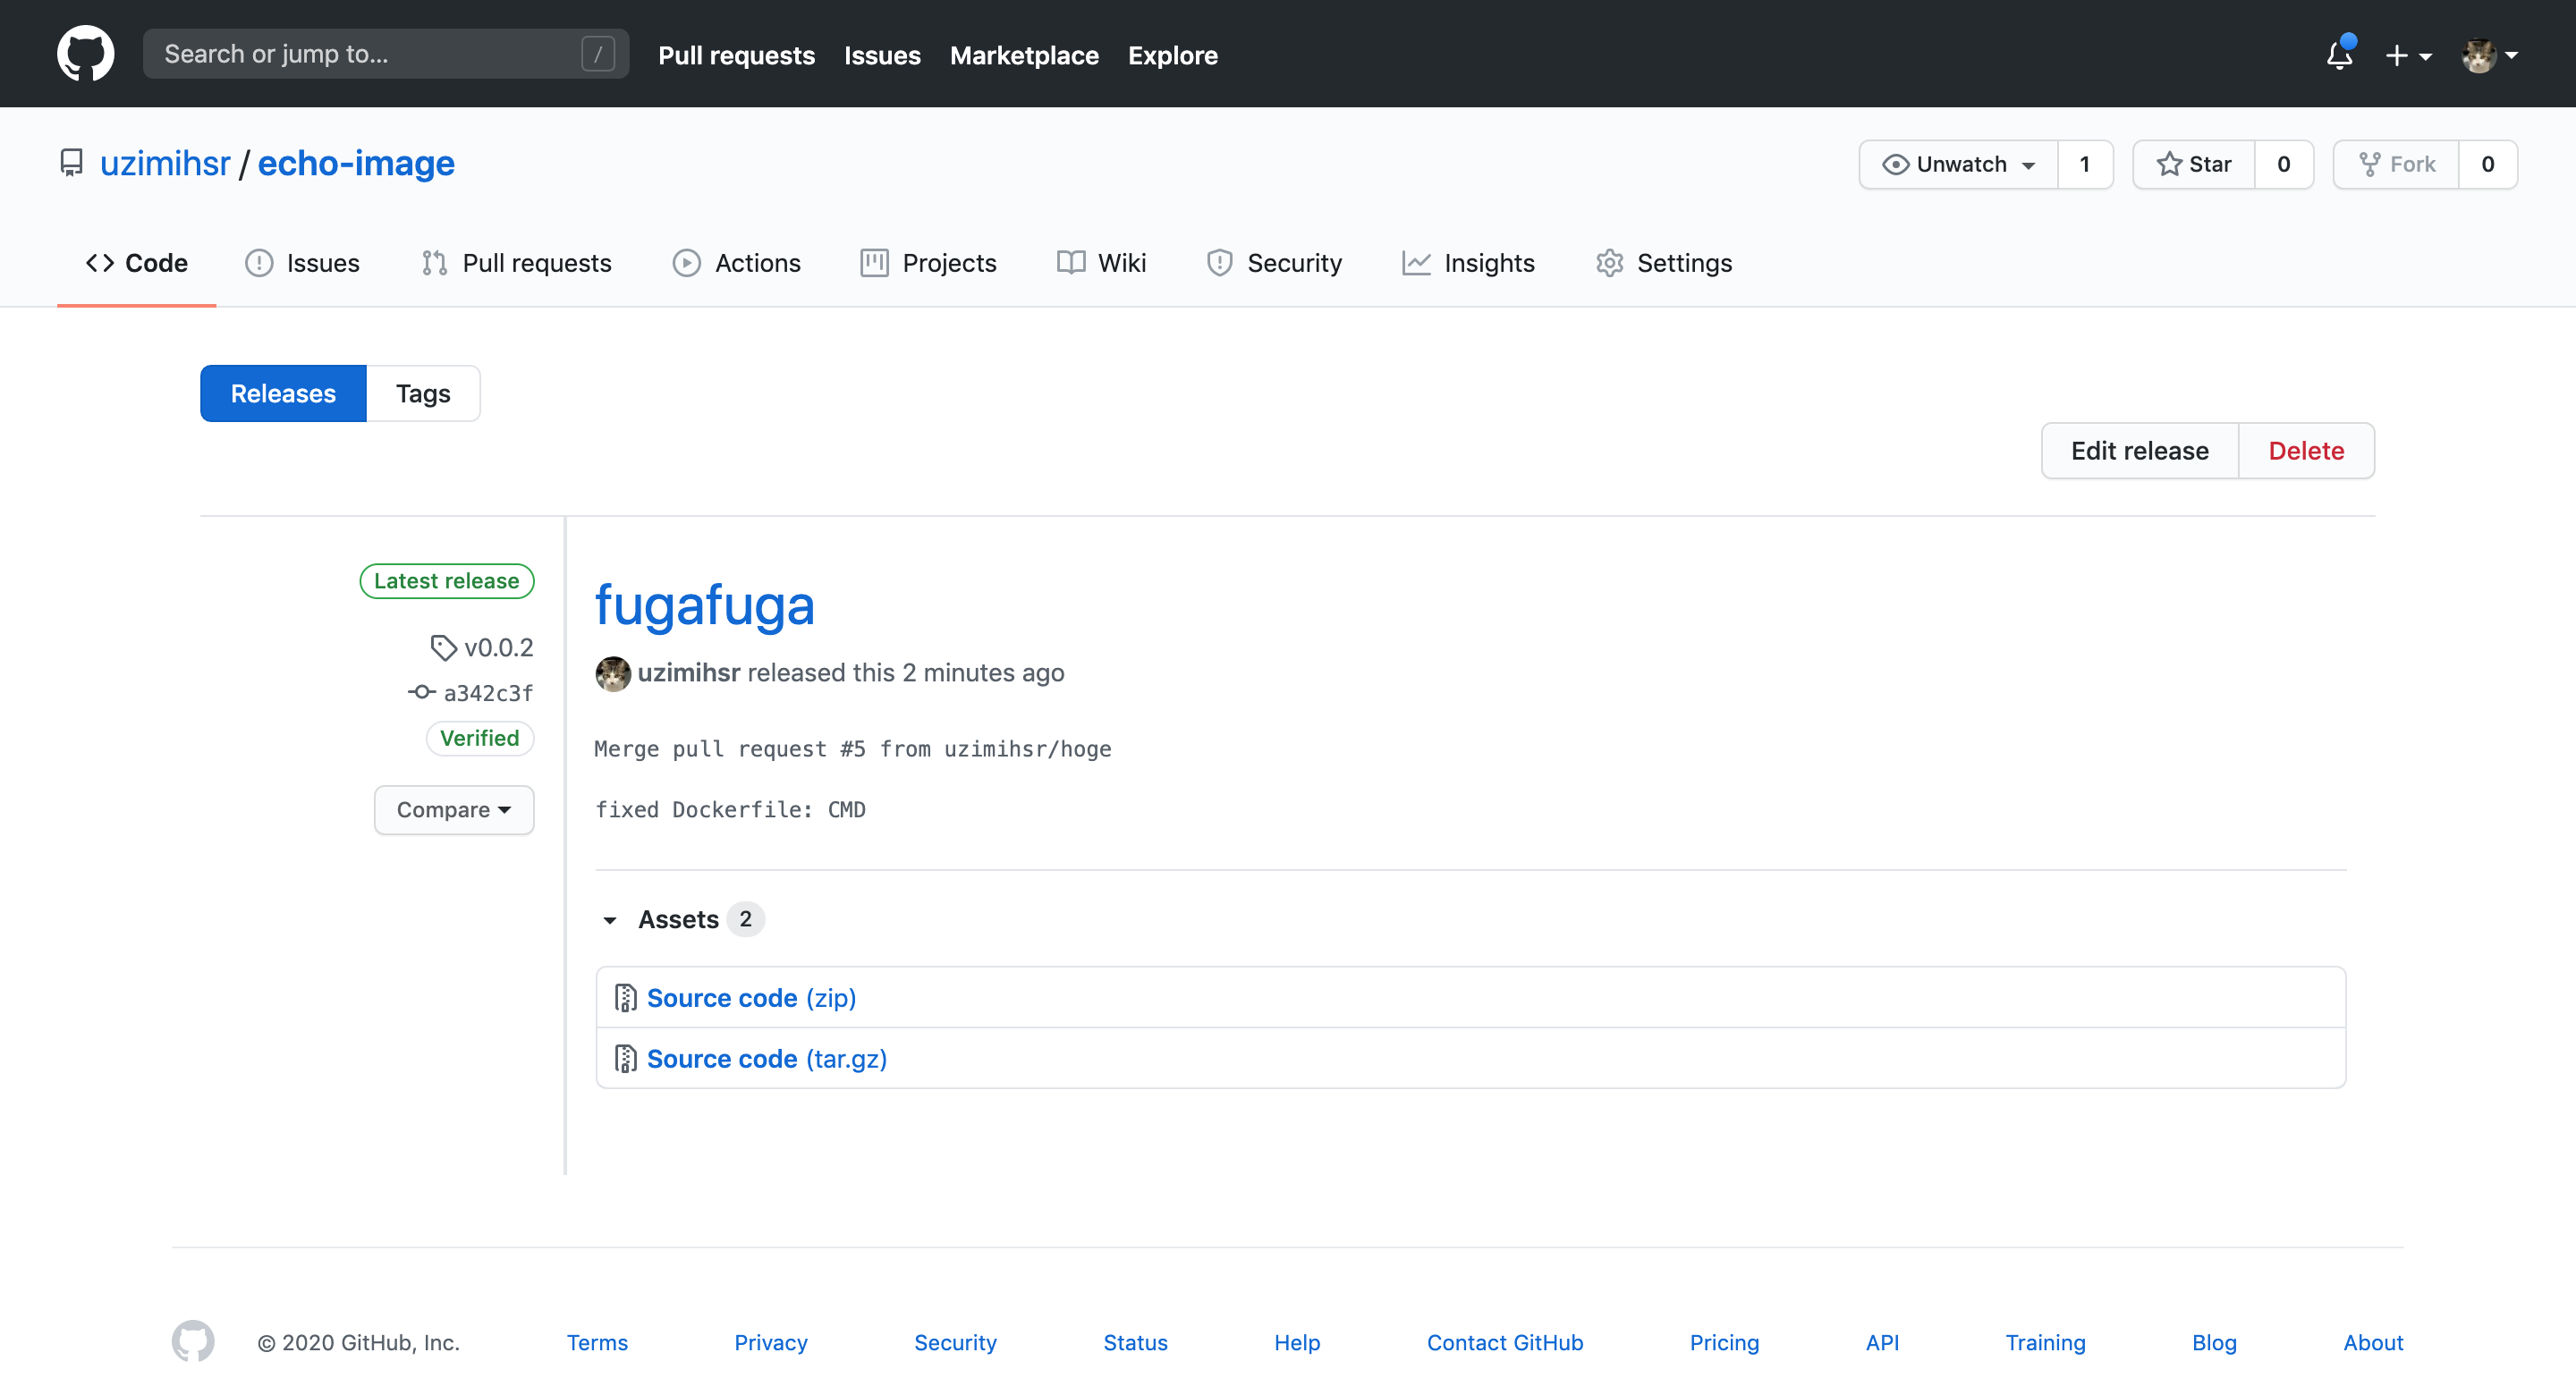Click the tar.gz file icon for Source code
Viewport: 2576px width, 1378px height.
click(x=626, y=1059)
